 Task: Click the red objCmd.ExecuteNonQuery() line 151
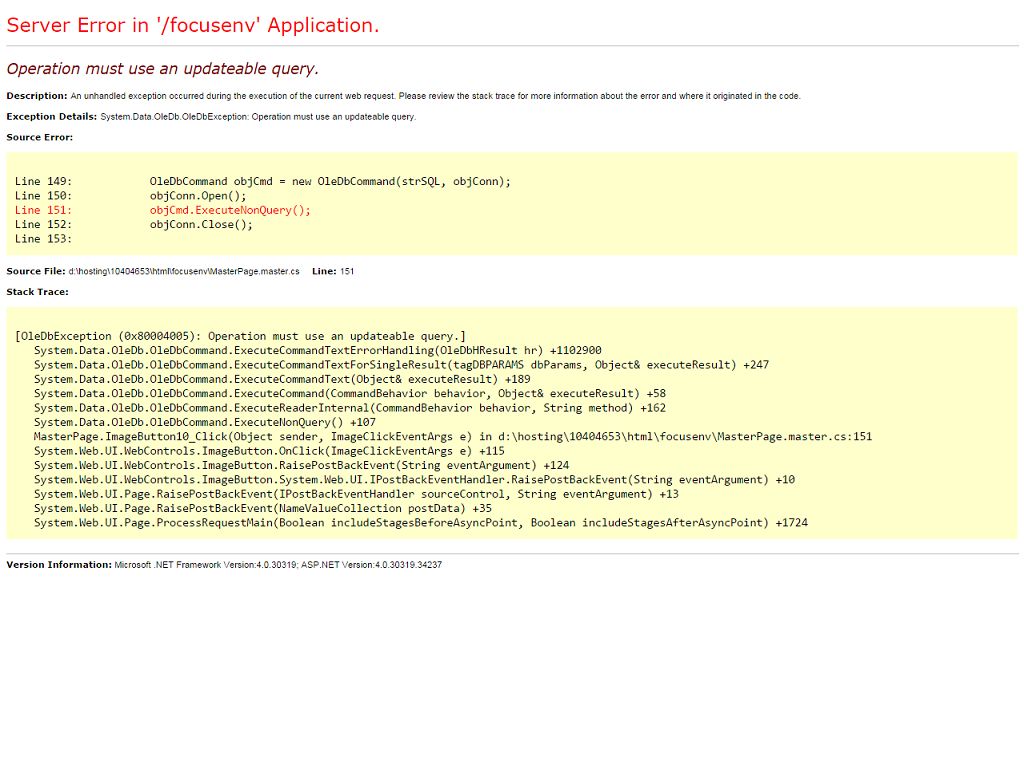click(230, 210)
